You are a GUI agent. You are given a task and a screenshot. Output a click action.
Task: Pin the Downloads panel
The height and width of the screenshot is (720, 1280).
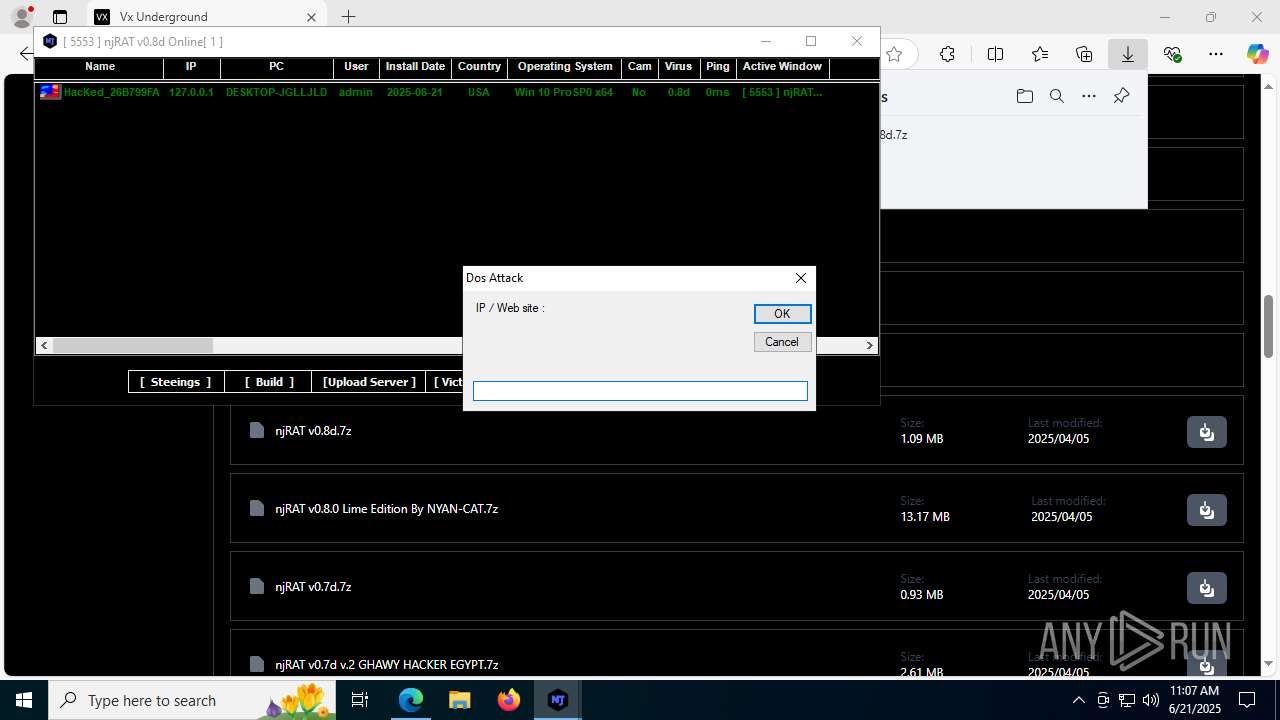coord(1121,96)
